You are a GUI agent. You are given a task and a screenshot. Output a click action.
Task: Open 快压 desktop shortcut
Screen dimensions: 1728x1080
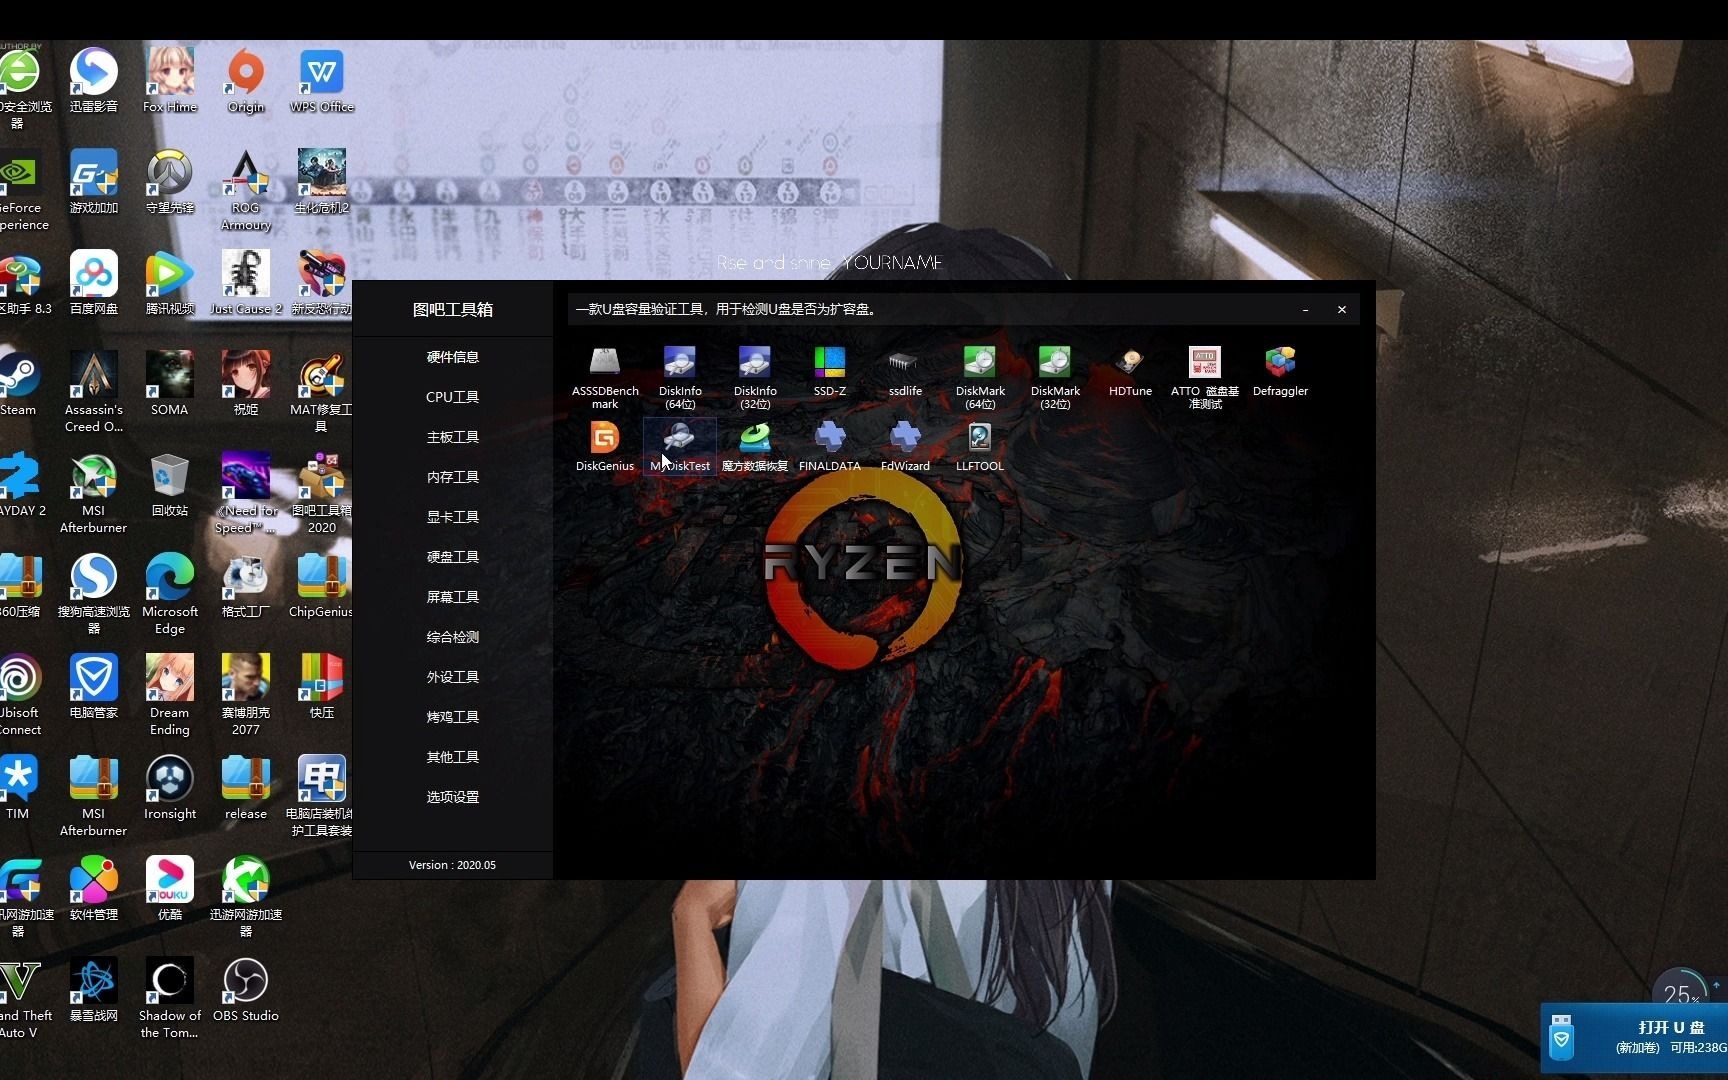tap(322, 688)
